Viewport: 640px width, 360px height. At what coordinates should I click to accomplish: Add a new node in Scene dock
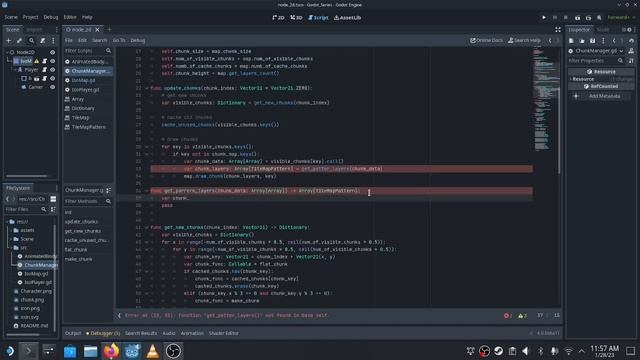coord(9,40)
